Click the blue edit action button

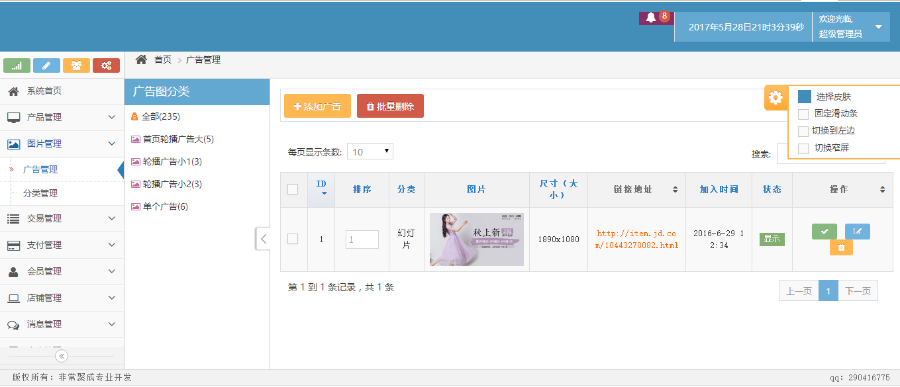click(857, 231)
